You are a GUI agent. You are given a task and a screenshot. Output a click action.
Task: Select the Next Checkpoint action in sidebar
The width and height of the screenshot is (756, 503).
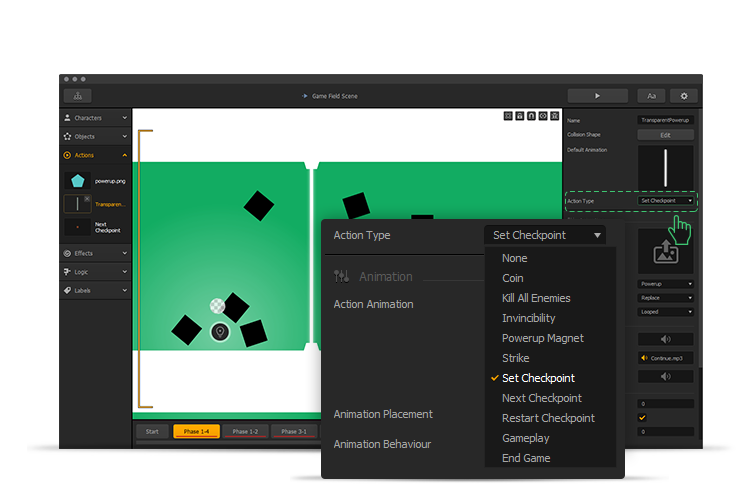pos(95,227)
